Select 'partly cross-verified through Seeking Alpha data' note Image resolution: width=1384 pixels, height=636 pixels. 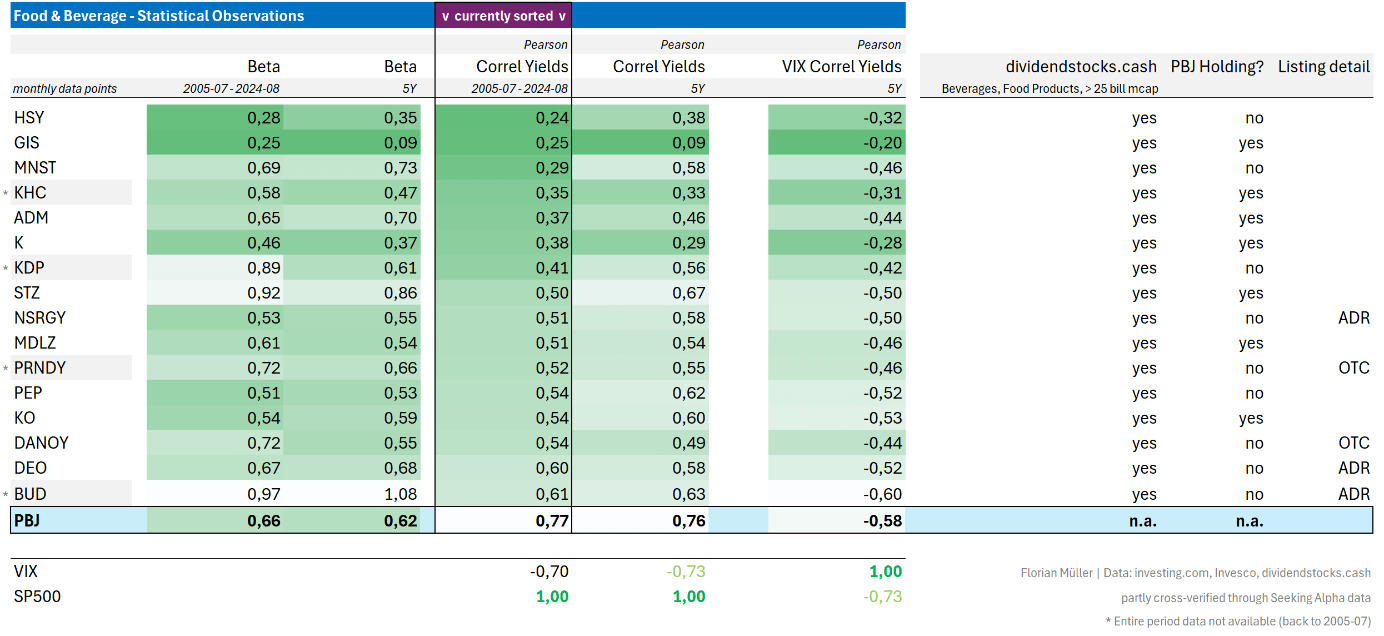[1246, 598]
